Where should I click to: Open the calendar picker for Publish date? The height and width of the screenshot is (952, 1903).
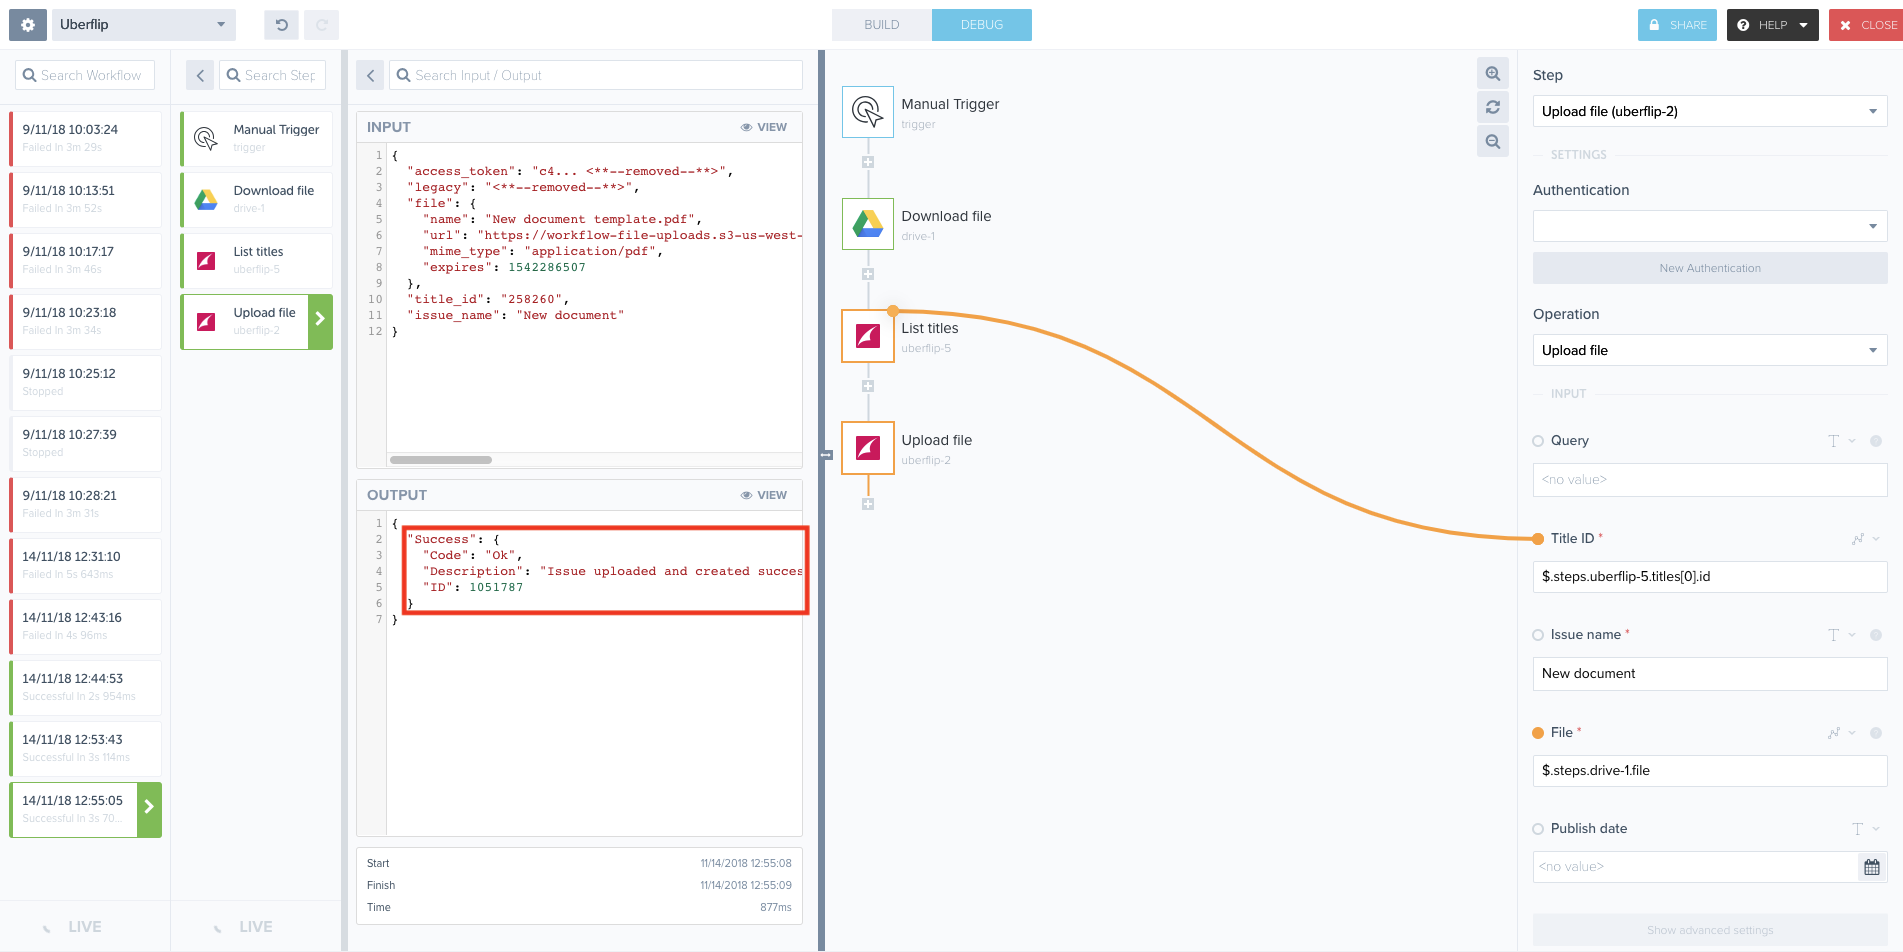click(1873, 866)
